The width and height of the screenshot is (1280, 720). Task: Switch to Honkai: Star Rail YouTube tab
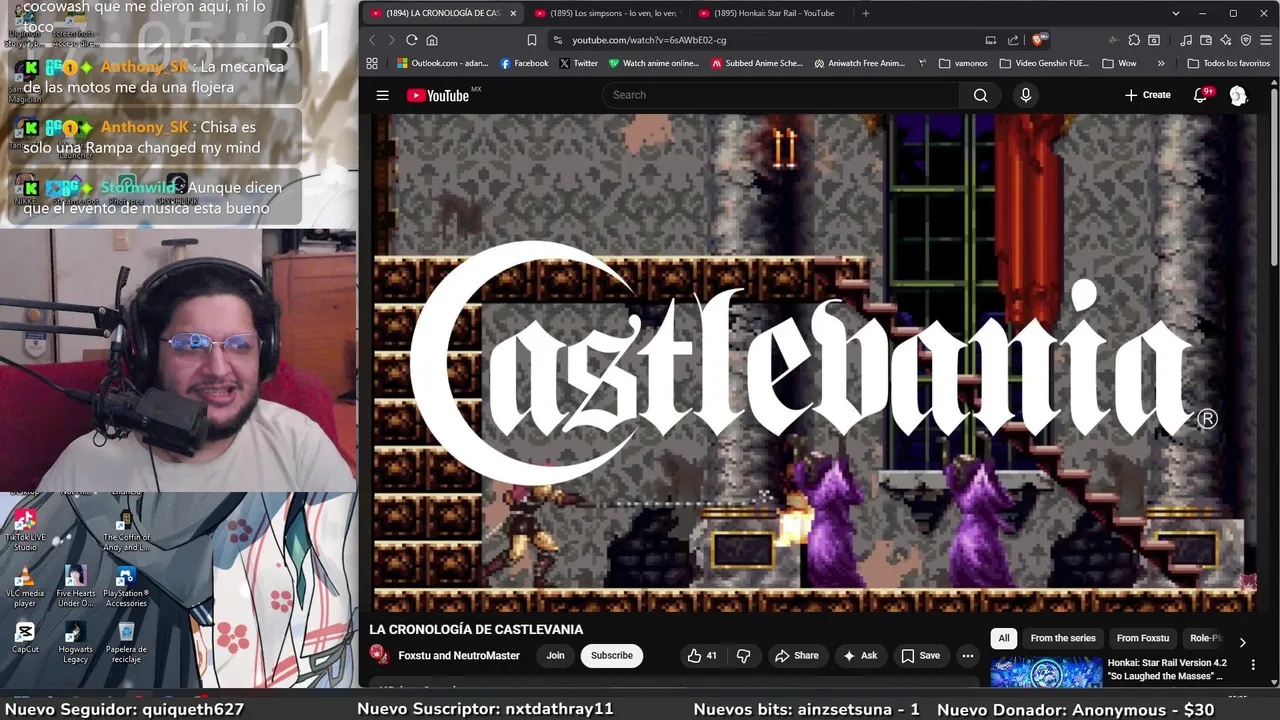point(770,13)
